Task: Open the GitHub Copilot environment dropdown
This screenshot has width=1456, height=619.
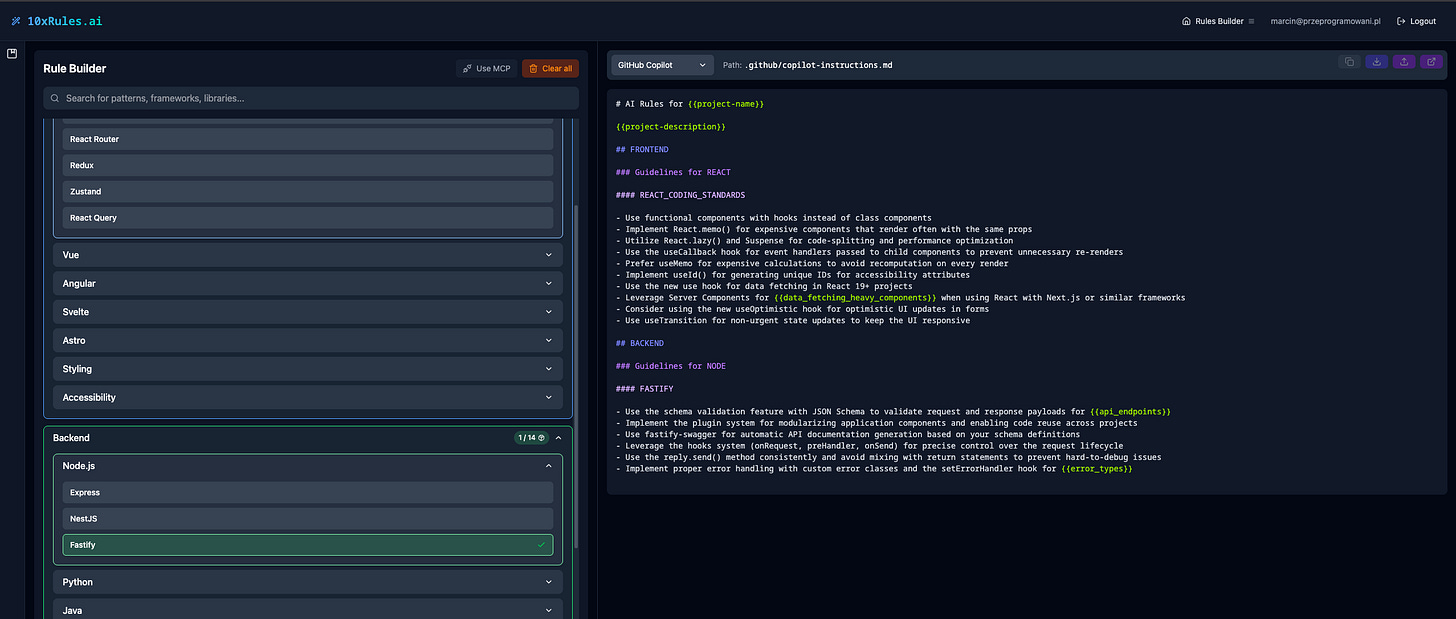Action: point(662,65)
